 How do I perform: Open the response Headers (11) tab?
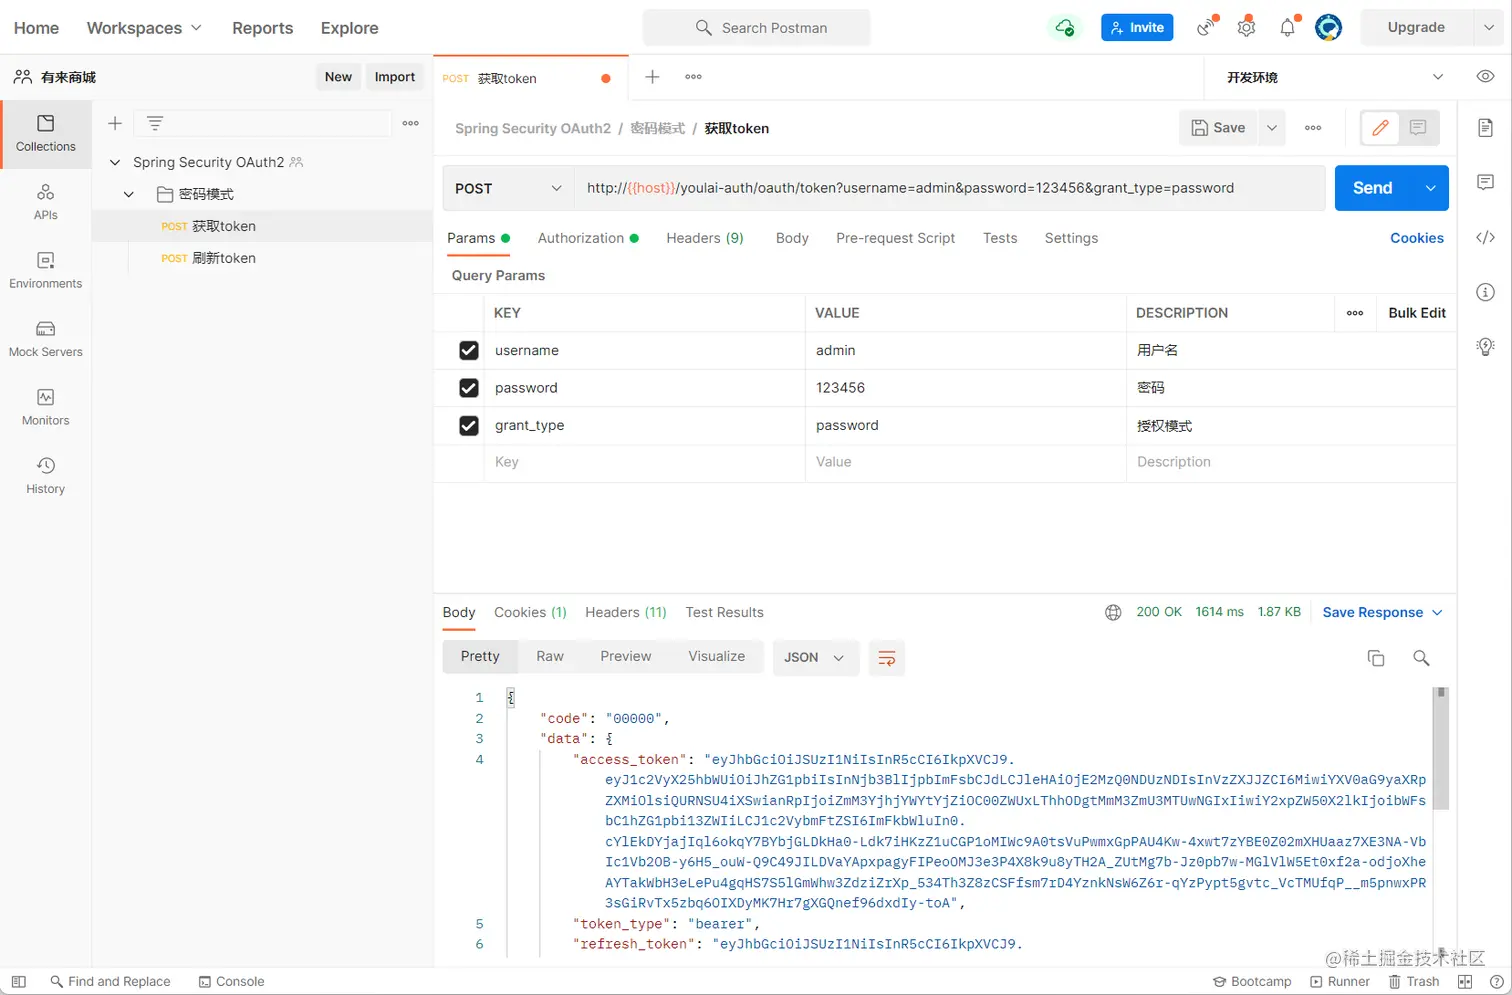pyautogui.click(x=626, y=613)
